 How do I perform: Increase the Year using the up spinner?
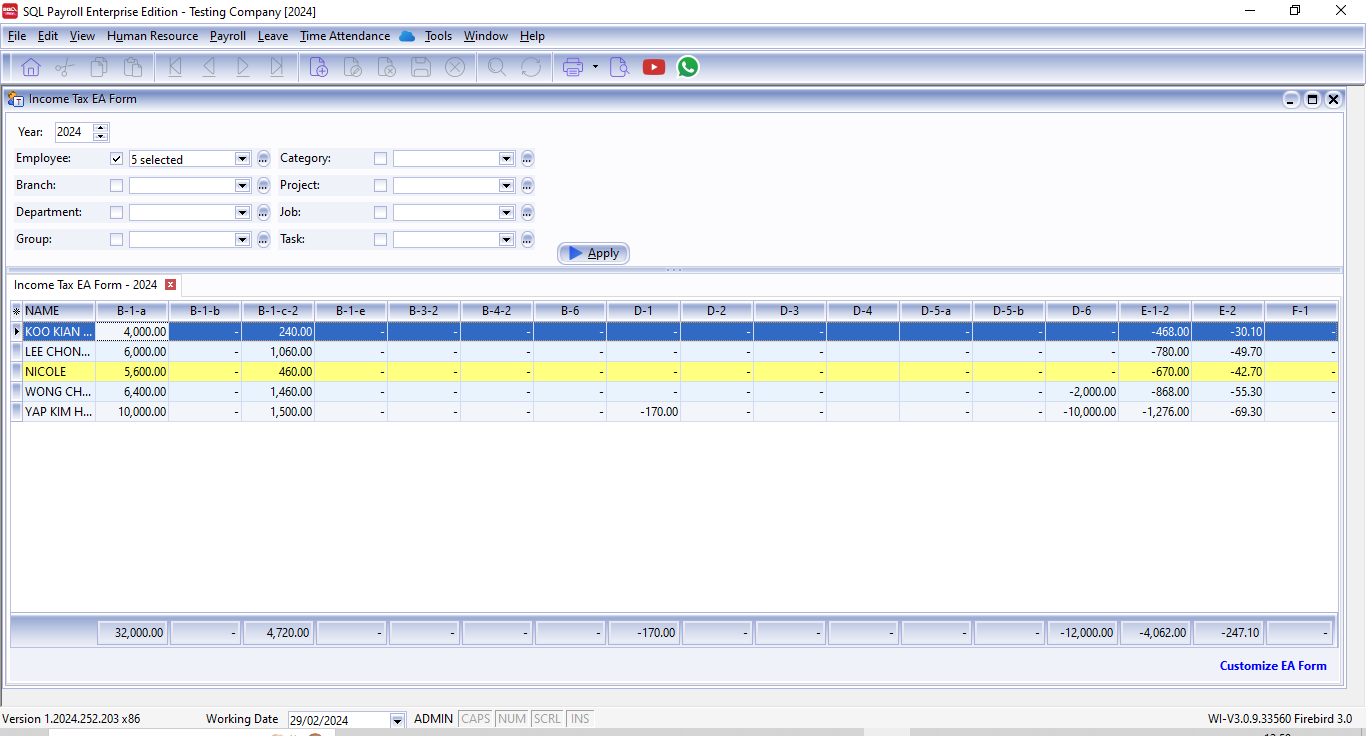pos(99,128)
